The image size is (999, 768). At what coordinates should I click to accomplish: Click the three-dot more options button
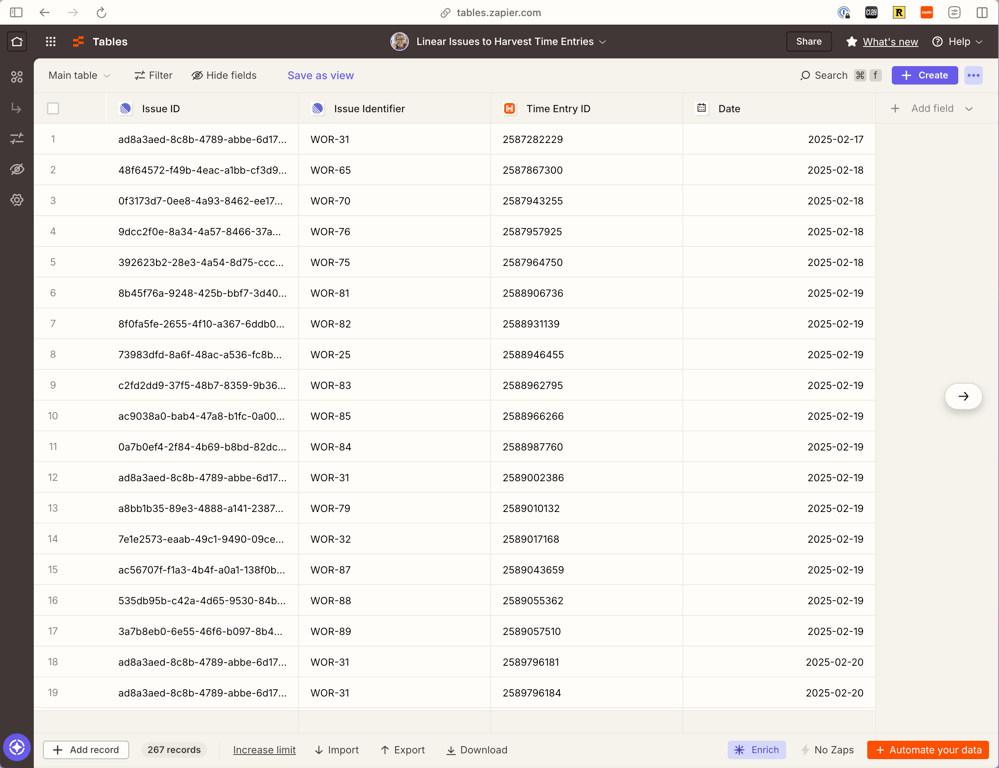click(x=974, y=75)
